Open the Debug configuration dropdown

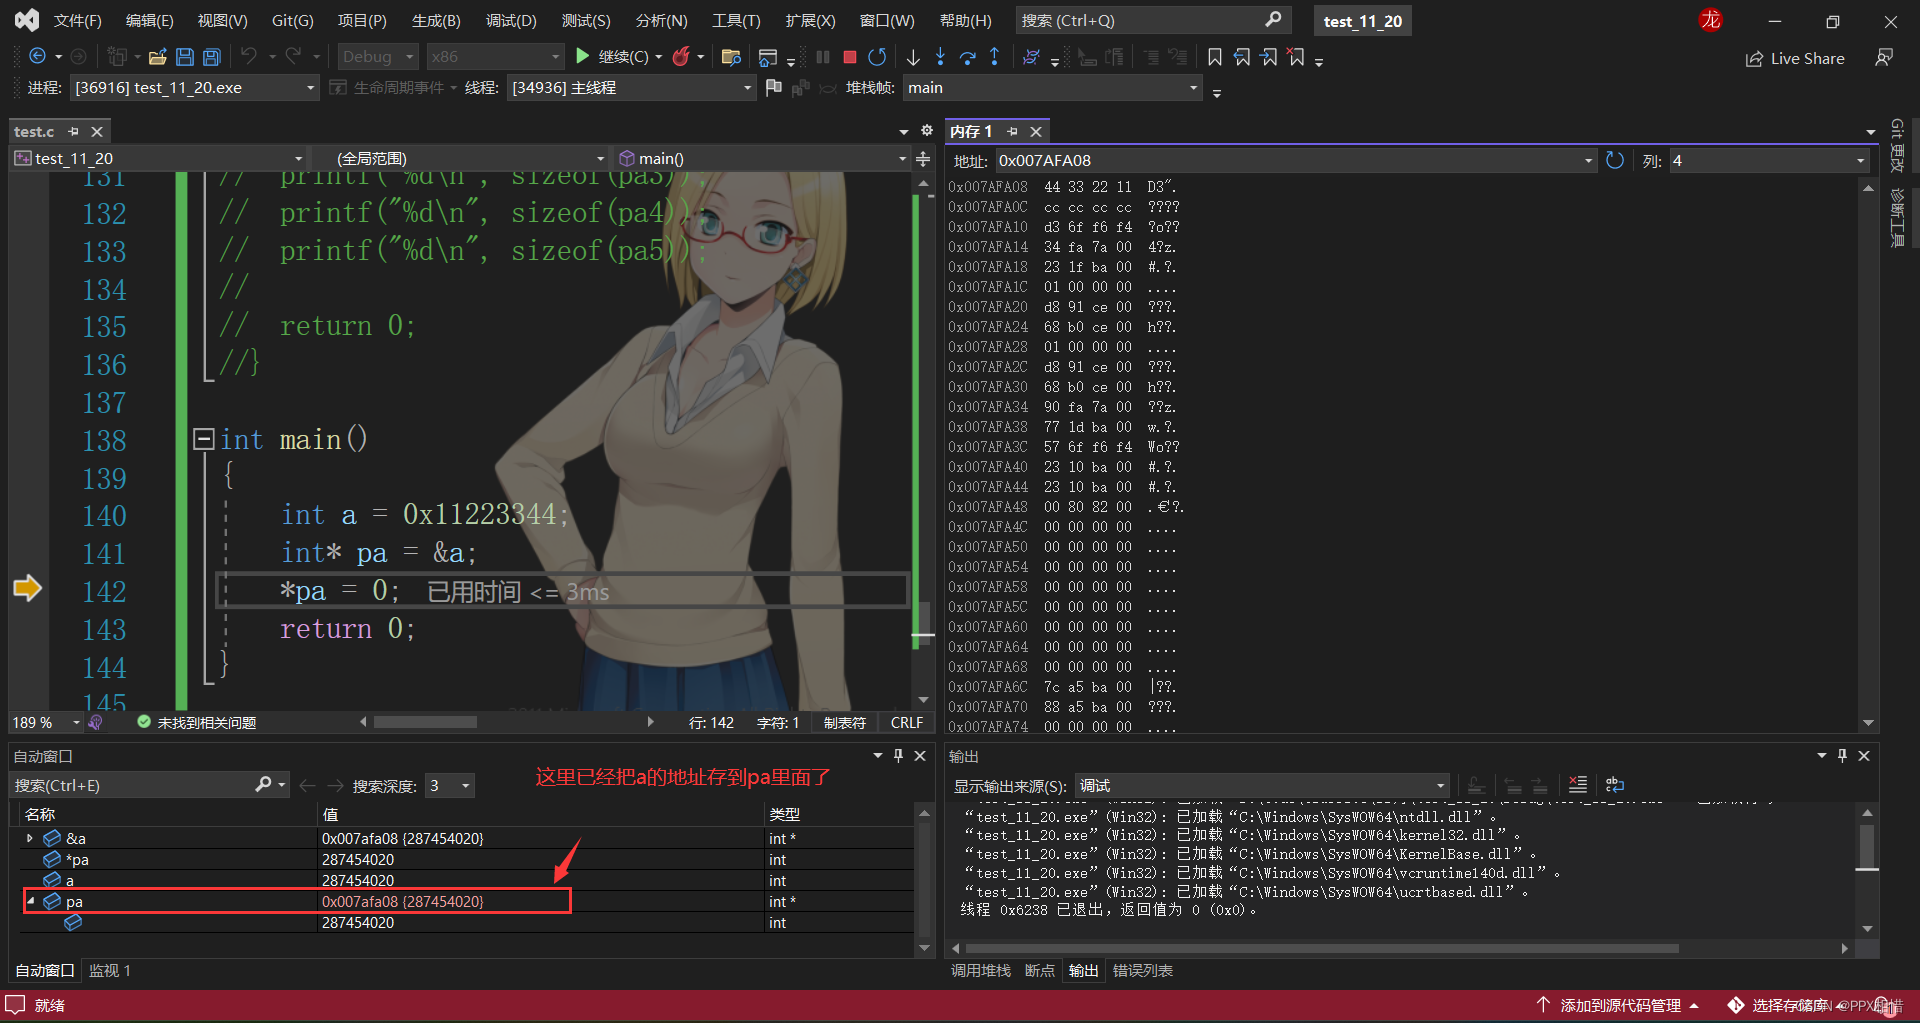pos(377,57)
